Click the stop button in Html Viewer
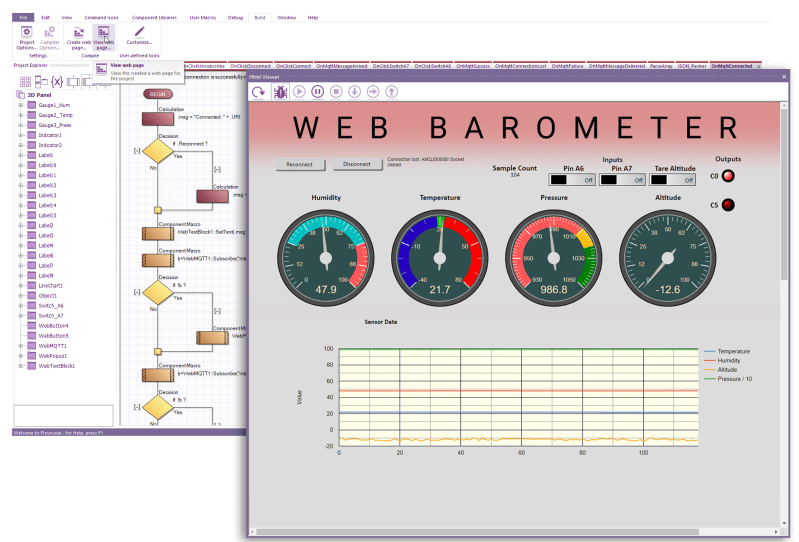Viewport: 799px width, 542px height. (336, 92)
